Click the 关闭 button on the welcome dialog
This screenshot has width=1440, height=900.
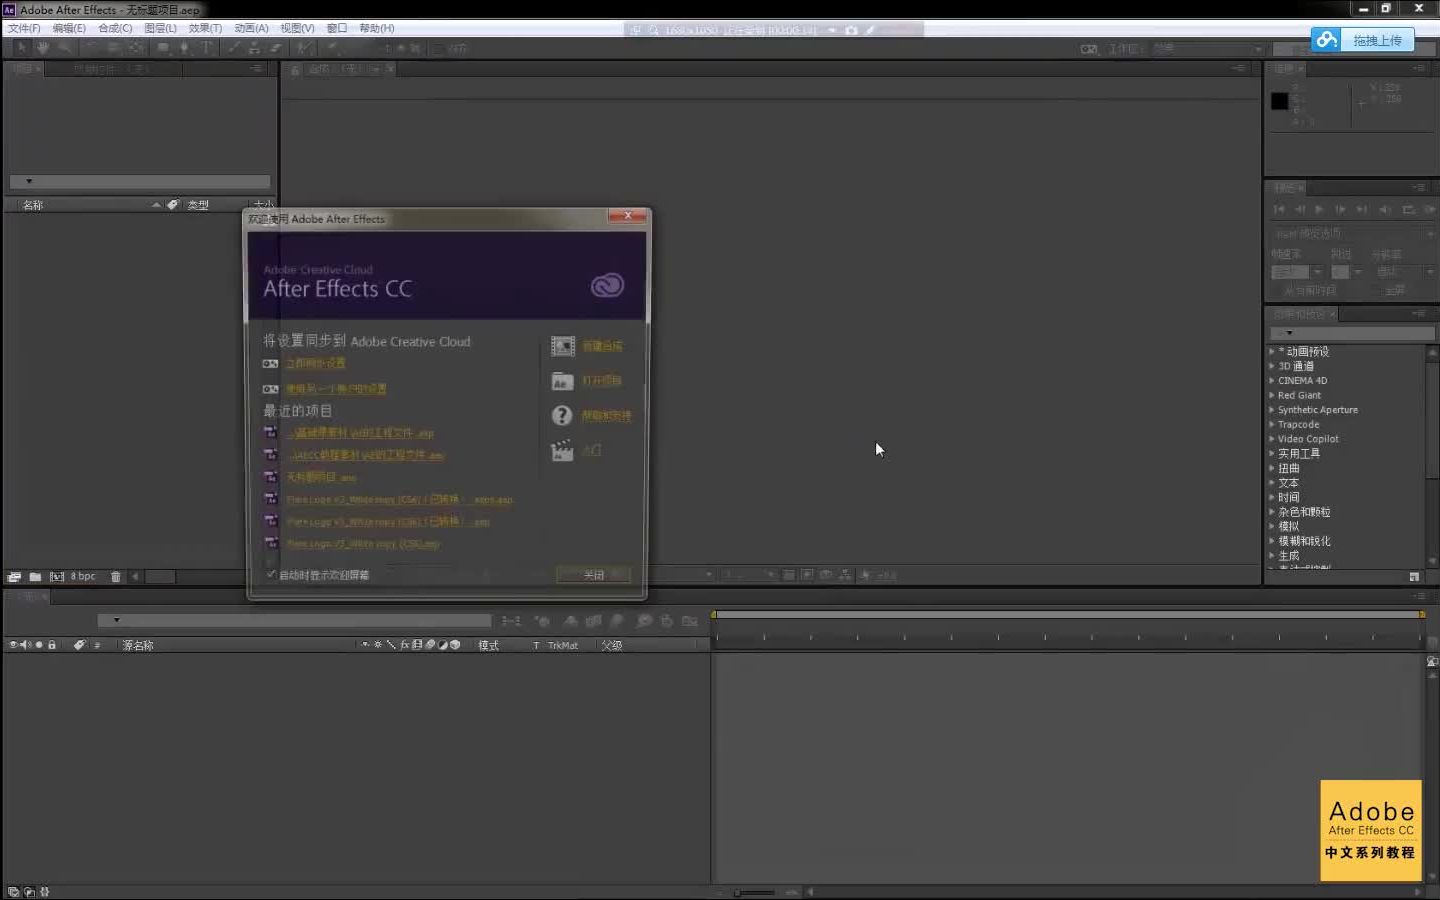tap(592, 574)
